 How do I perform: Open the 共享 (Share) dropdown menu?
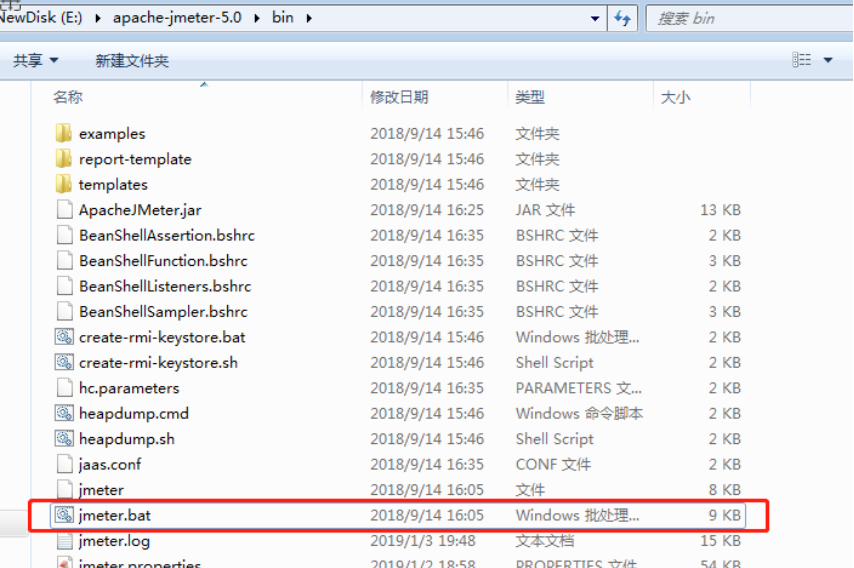click(35, 60)
